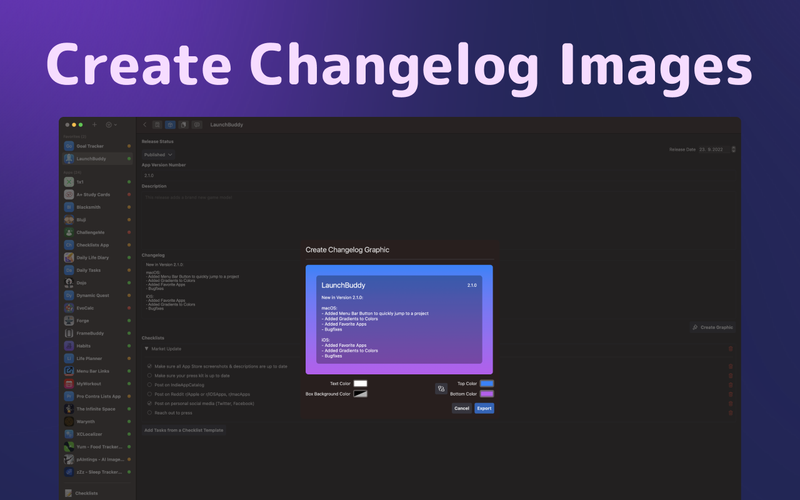Switch to the third toolbar tab icon

[184, 124]
